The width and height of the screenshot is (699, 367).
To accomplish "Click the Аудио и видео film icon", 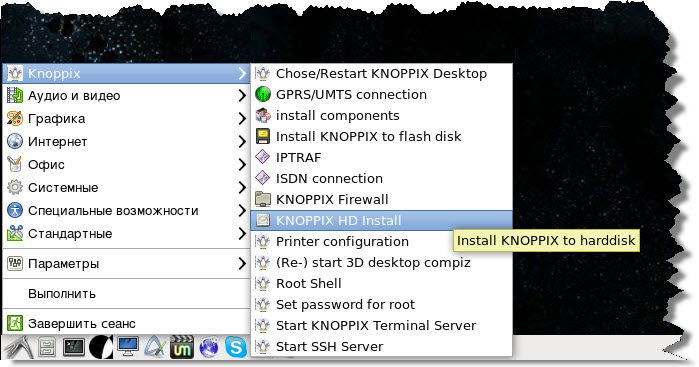I will (15, 95).
